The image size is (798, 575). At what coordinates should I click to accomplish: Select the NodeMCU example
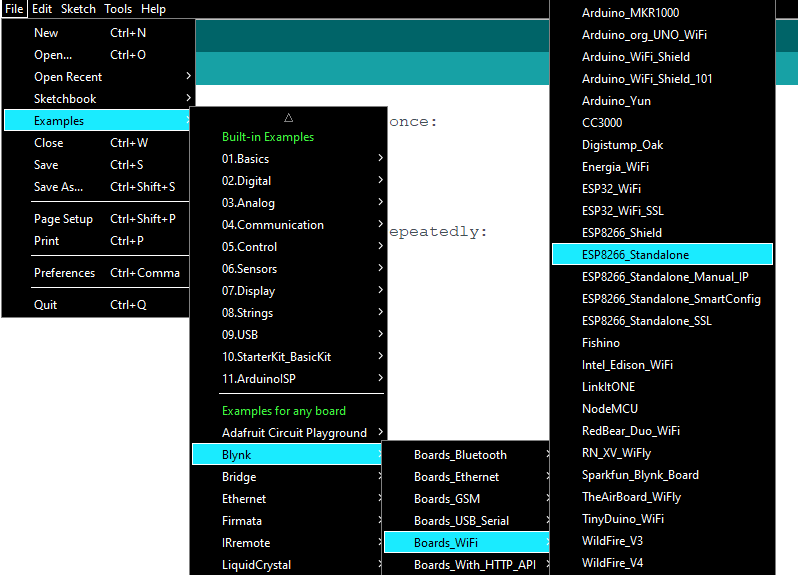click(609, 409)
